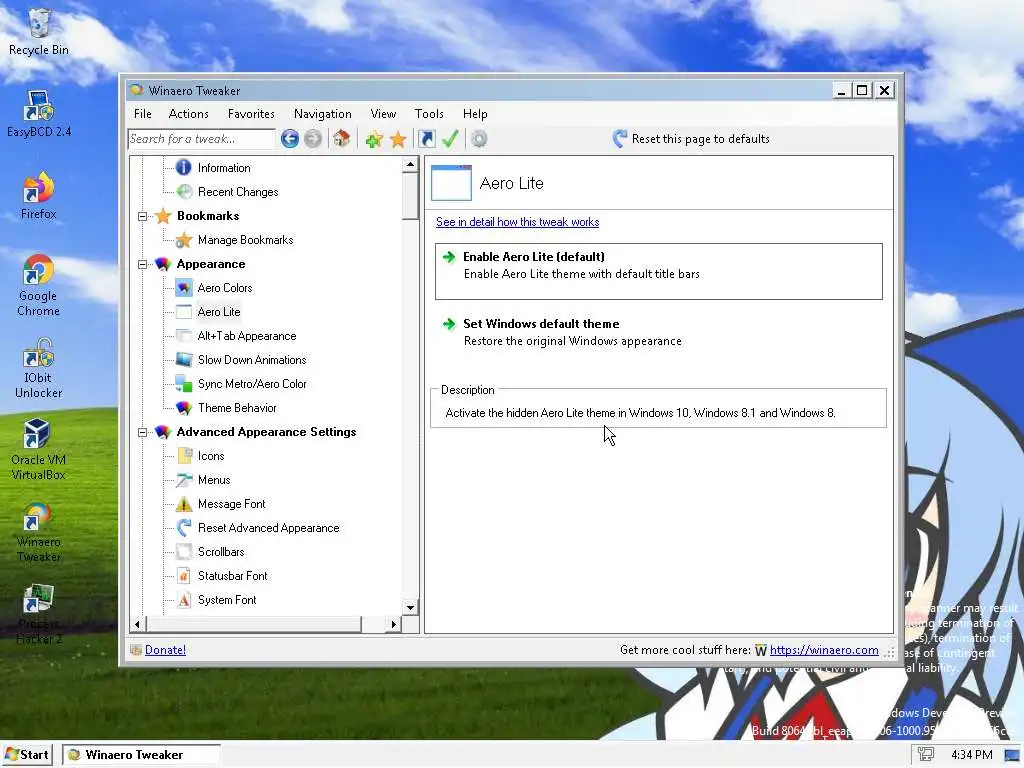This screenshot has width=1024, height=768.
Task: Click the Google Chrome desktop shortcut
Action: [39, 285]
